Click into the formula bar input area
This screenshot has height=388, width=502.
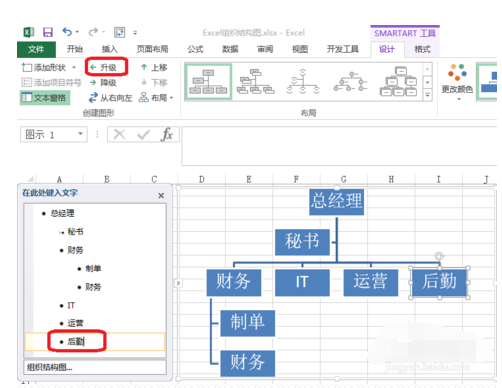pos(339,146)
